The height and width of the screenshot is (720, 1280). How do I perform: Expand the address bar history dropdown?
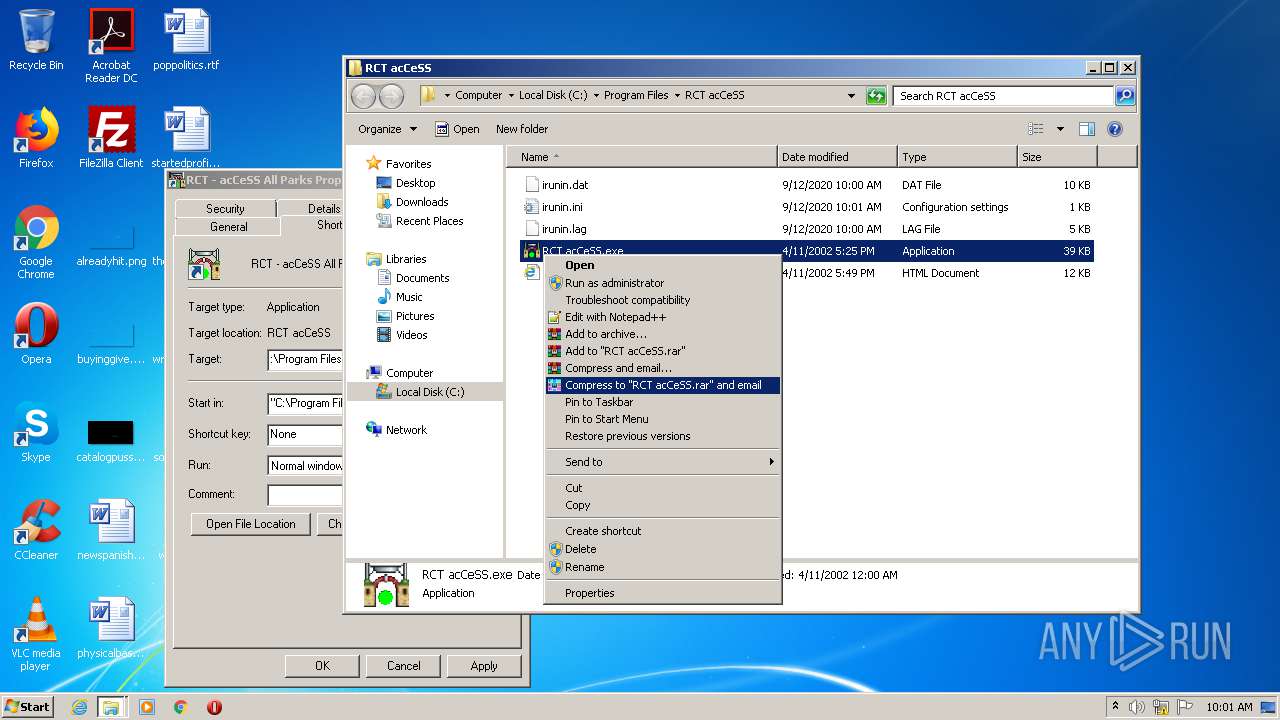click(851, 96)
